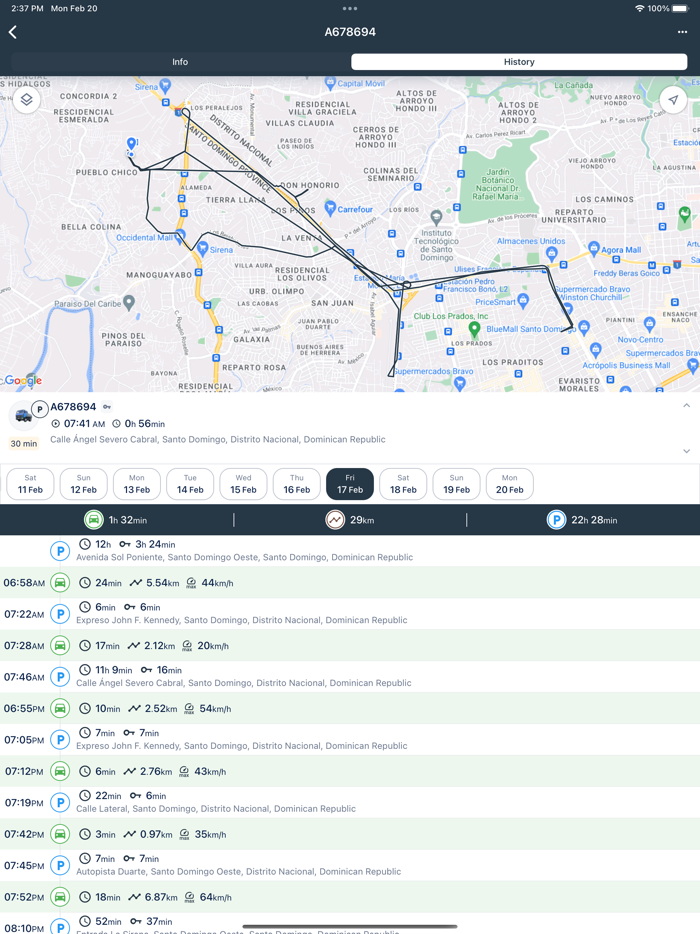Screen dimensions: 700x934
Task: Open the 07:45PM parking stop icon
Action: click(60, 865)
